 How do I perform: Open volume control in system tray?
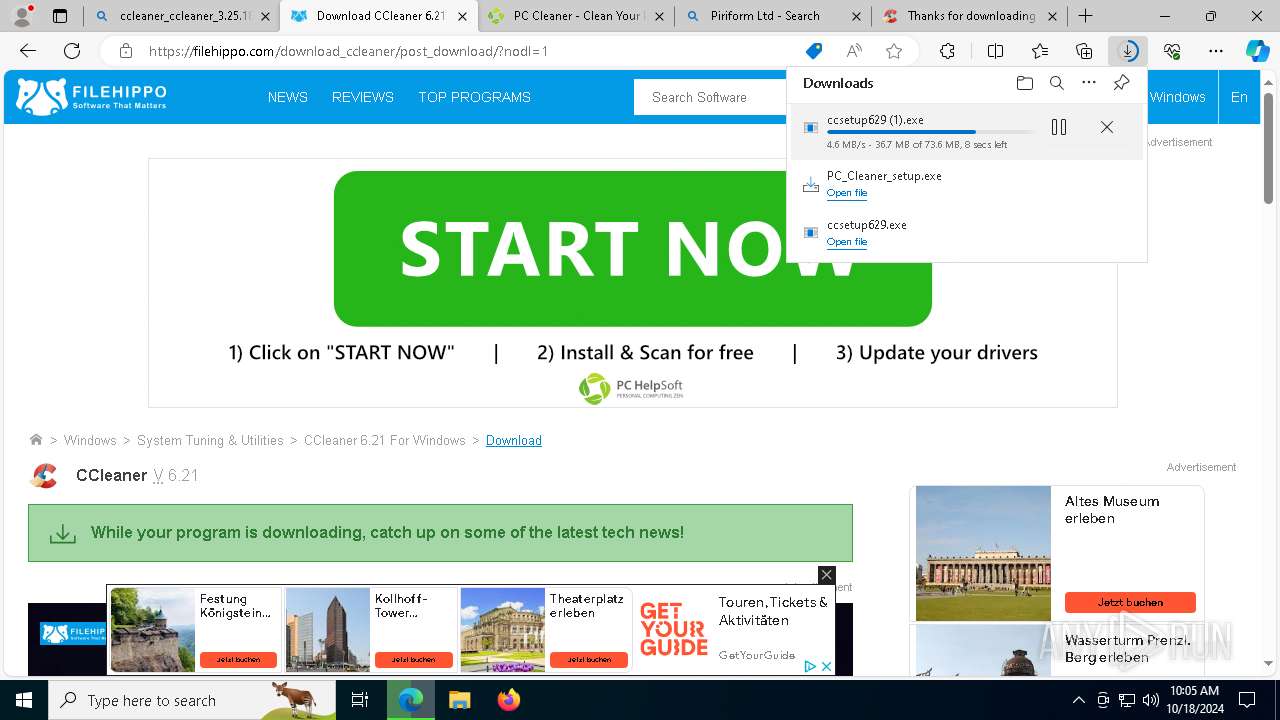point(1151,700)
